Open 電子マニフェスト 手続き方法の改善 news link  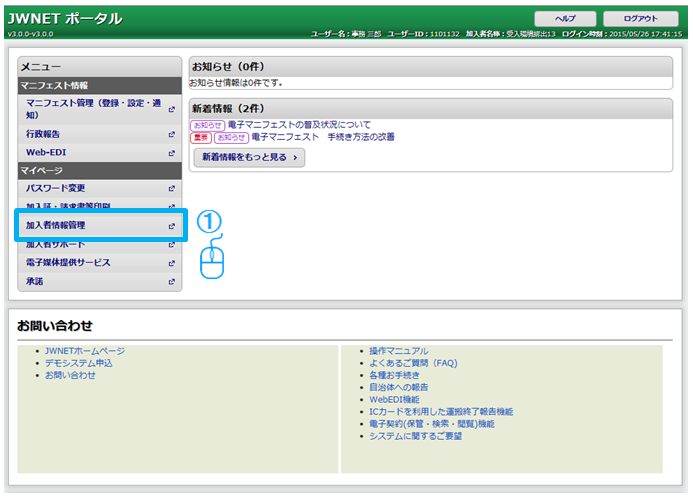323,137
